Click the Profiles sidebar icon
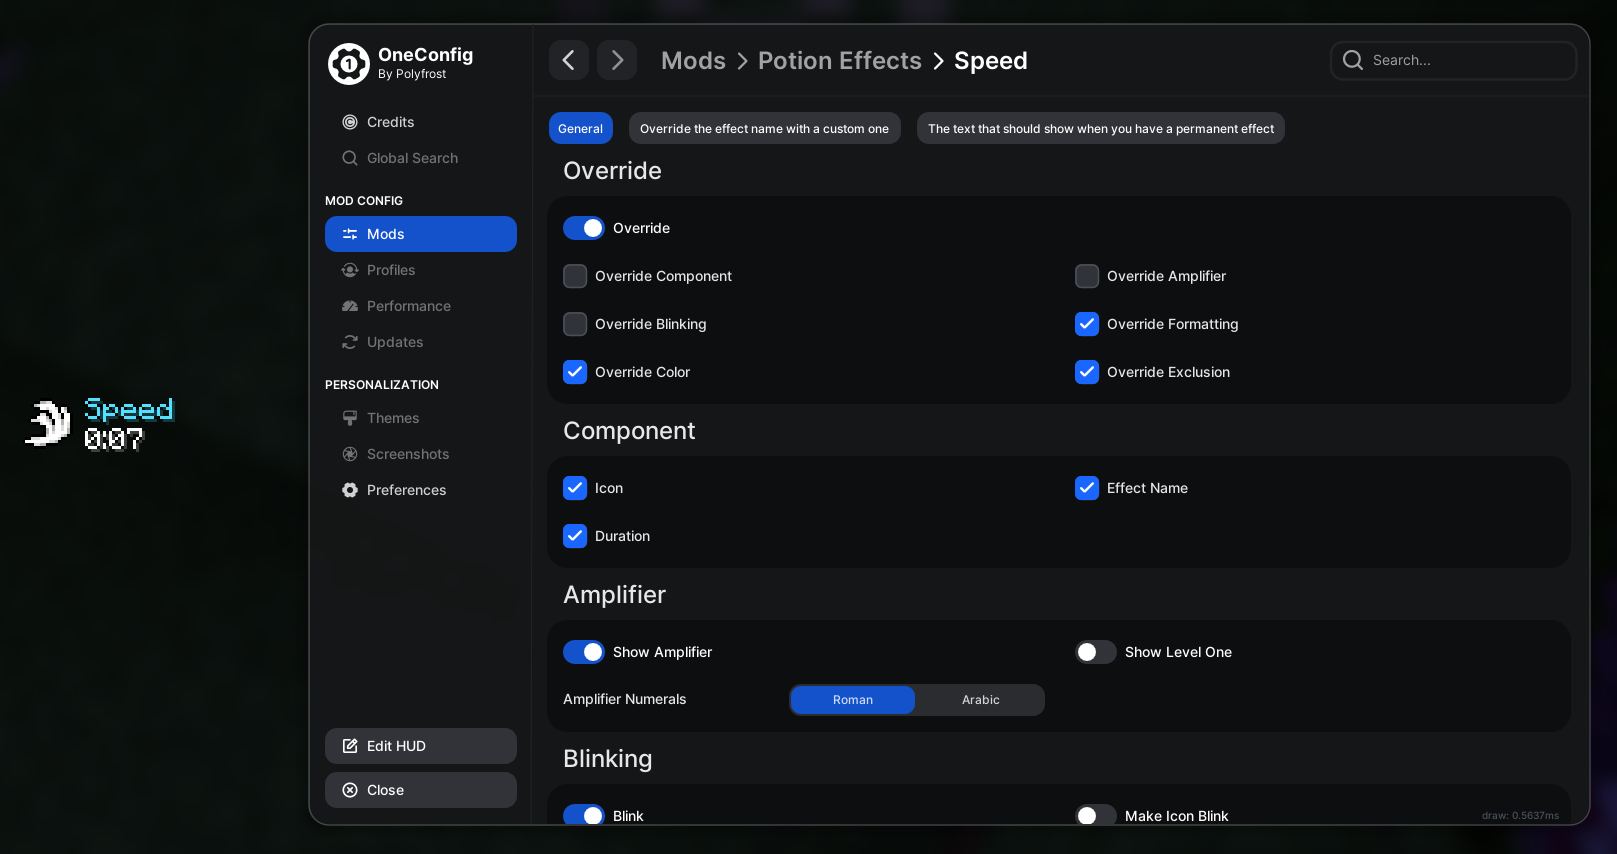The width and height of the screenshot is (1617, 854). click(350, 270)
